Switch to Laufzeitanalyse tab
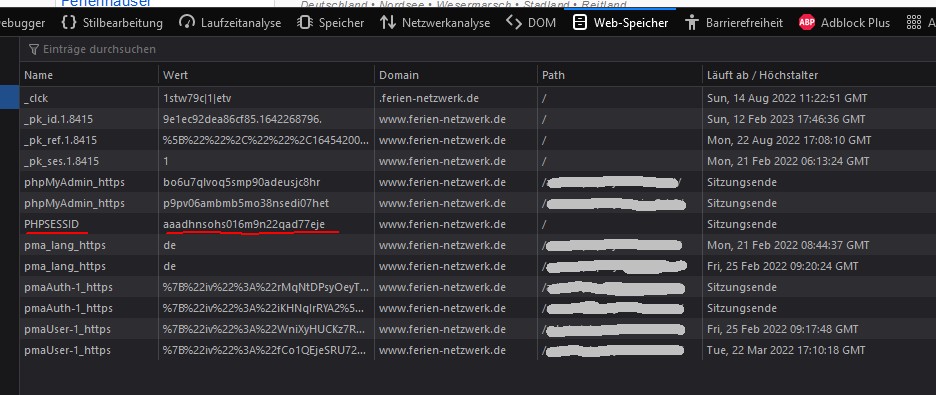 pos(230,23)
